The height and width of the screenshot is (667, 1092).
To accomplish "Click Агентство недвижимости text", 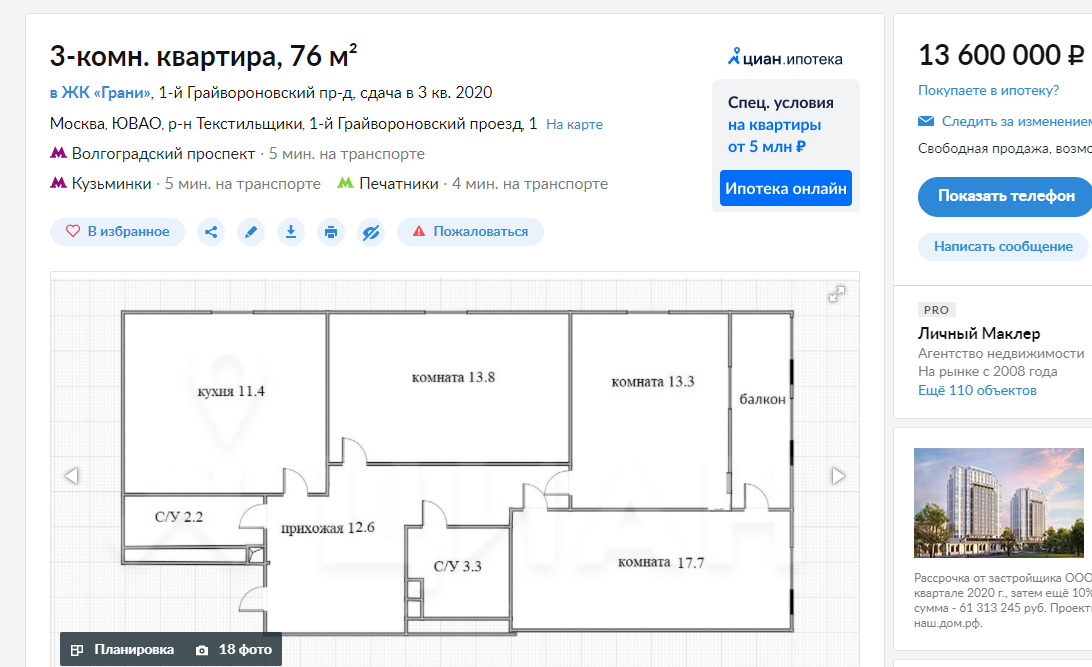I will click(1001, 354).
